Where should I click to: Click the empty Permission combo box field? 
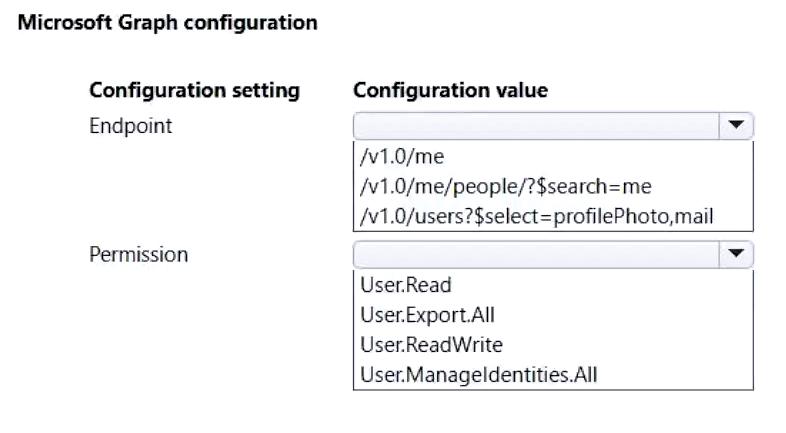pyautogui.click(x=536, y=254)
